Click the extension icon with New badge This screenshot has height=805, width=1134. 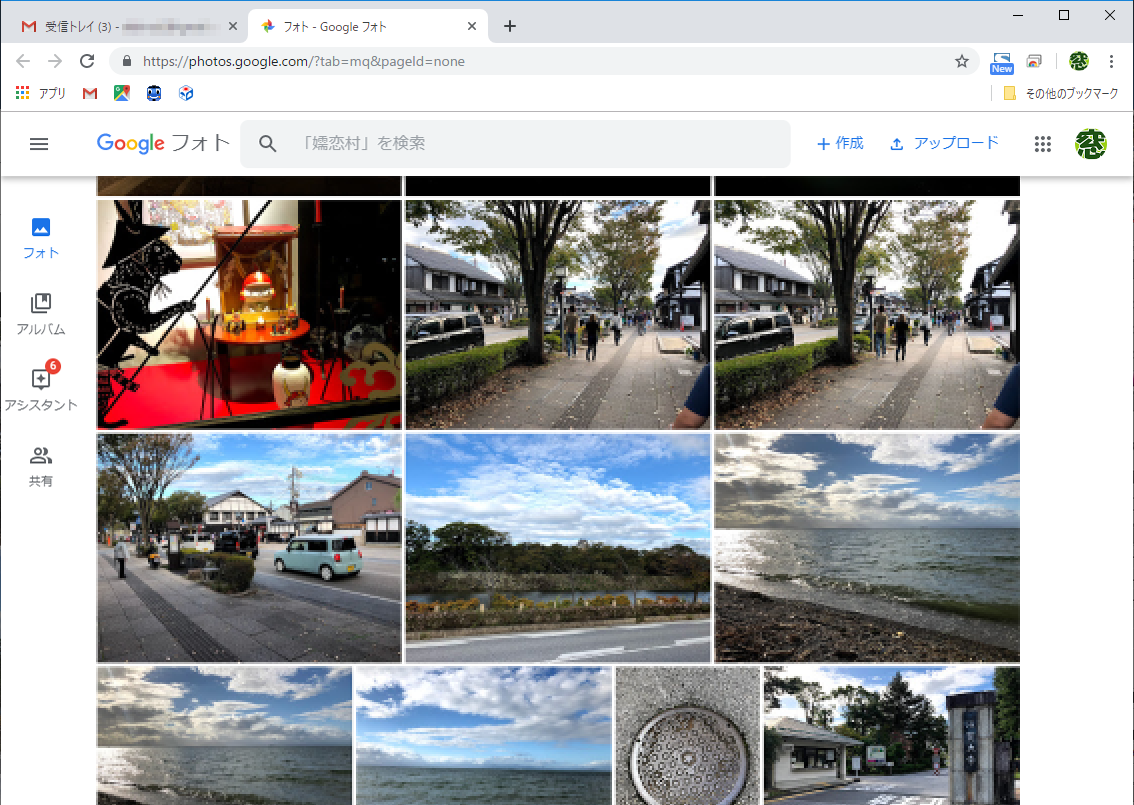[x=1001, y=61]
